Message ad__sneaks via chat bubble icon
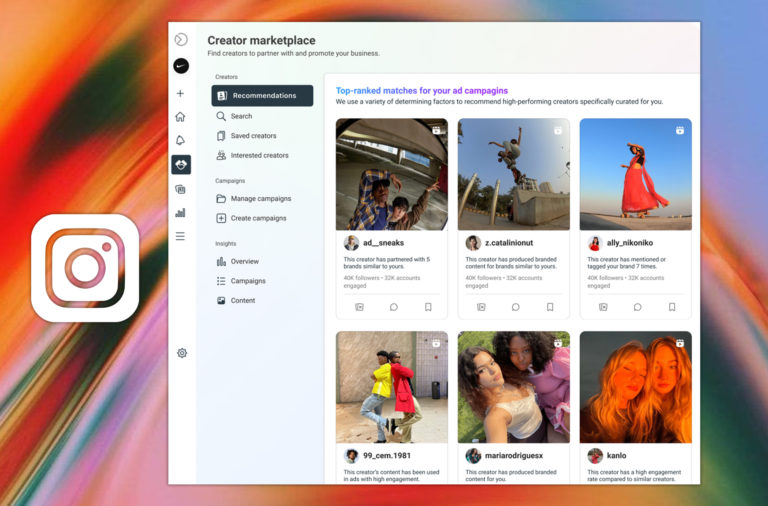The height and width of the screenshot is (506, 768). click(x=394, y=307)
